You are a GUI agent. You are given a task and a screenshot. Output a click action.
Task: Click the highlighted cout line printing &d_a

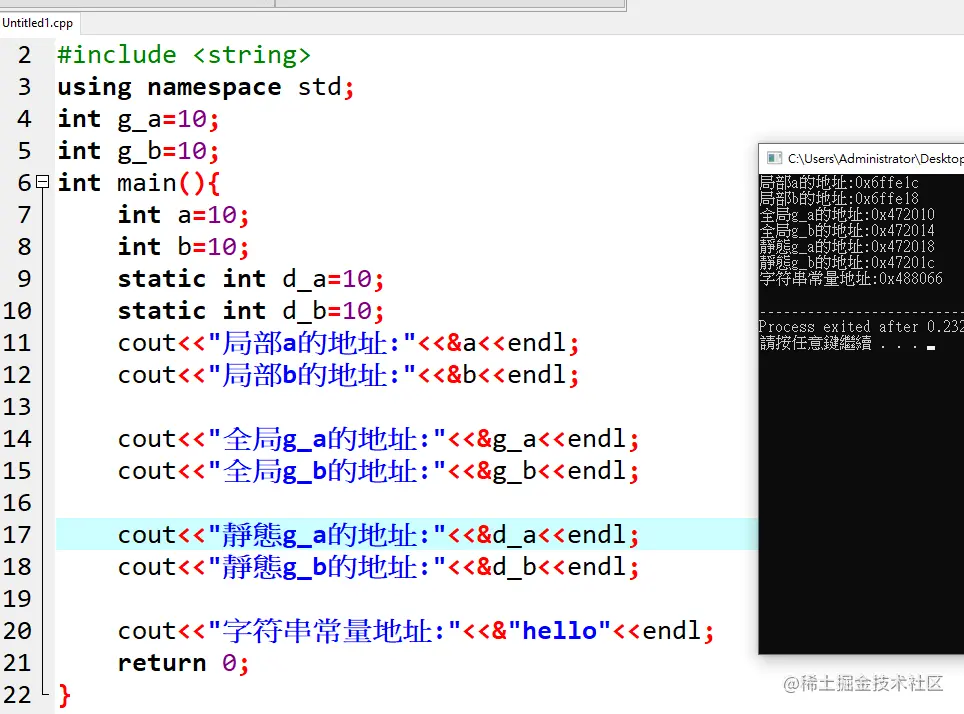(x=378, y=535)
